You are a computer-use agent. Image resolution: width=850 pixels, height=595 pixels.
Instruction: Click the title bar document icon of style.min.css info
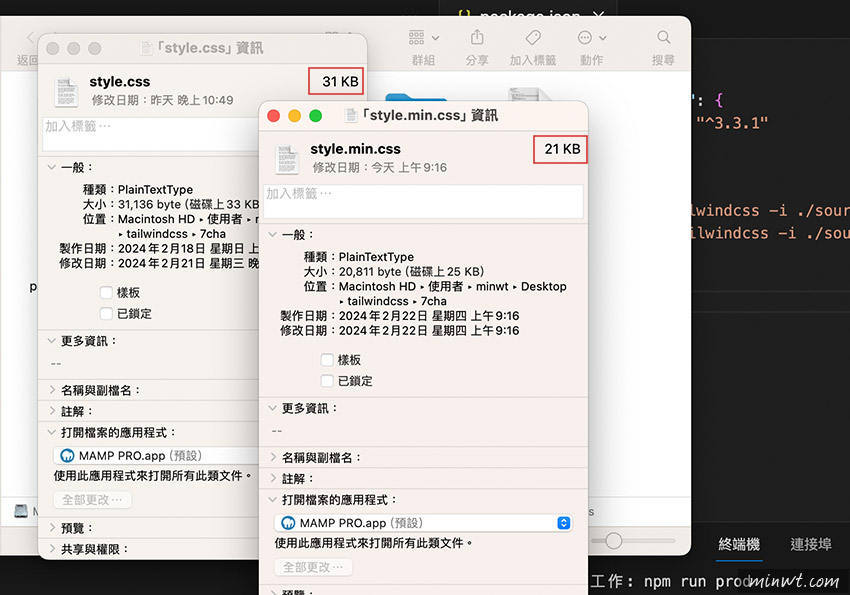351,115
